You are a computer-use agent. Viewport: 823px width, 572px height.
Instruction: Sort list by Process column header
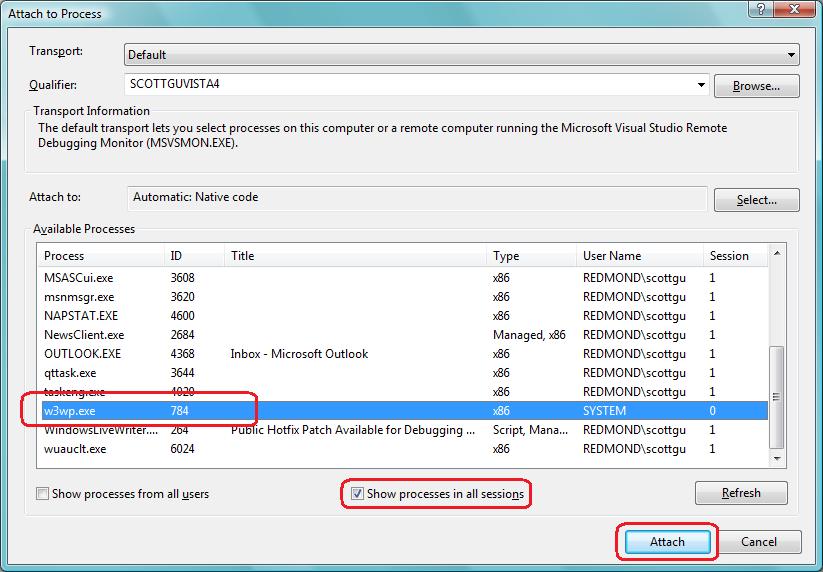[x=101, y=256]
